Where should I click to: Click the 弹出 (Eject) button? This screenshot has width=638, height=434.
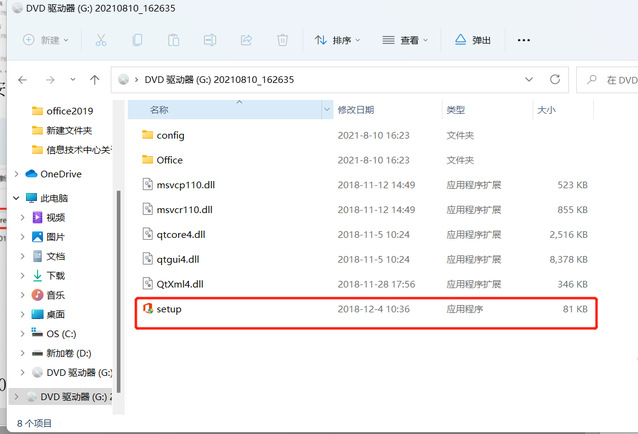pos(472,41)
